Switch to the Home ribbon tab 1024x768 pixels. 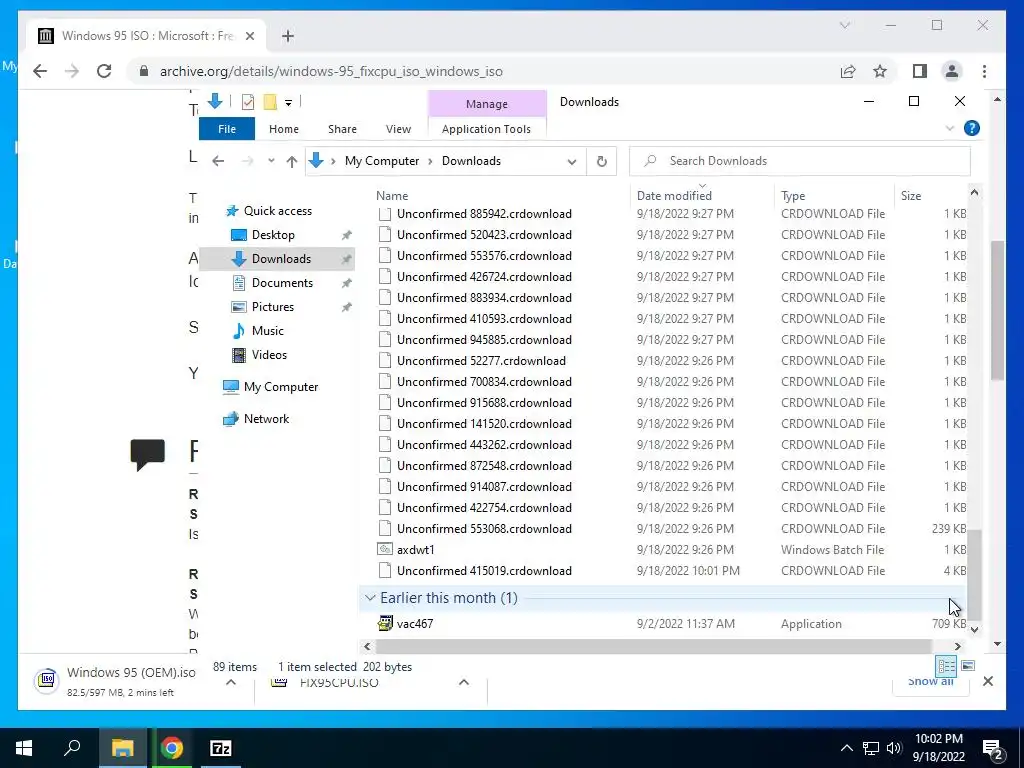[283, 129]
